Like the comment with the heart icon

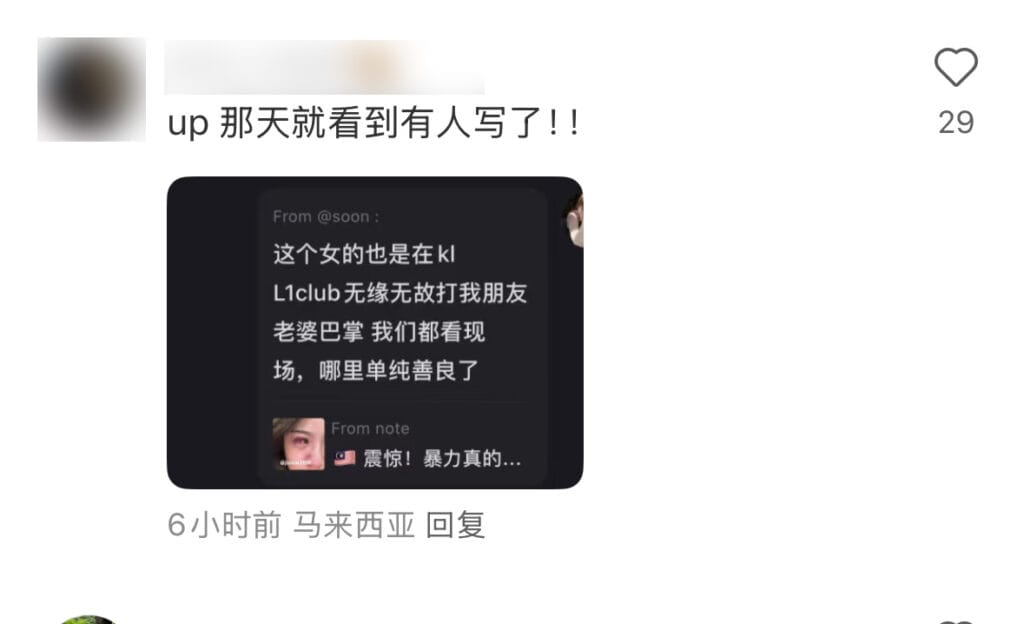pyautogui.click(x=955, y=67)
